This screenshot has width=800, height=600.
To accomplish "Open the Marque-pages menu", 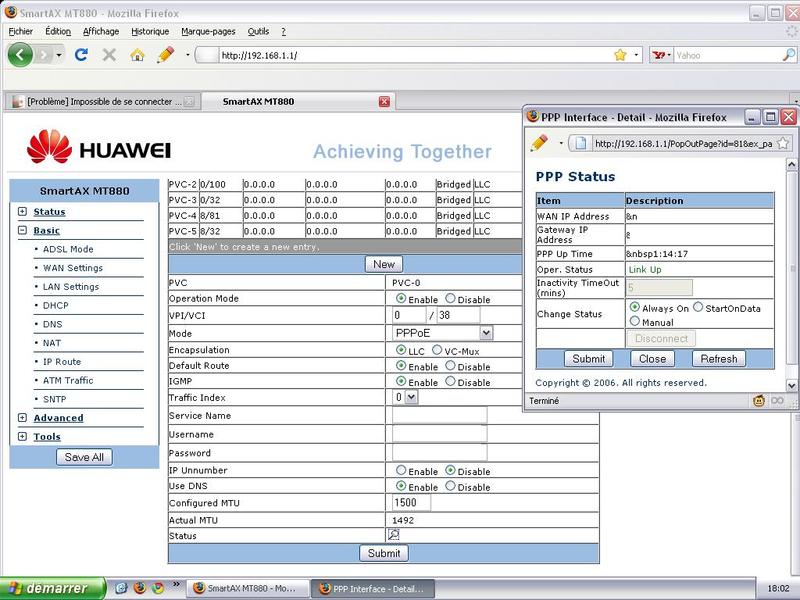I will (208, 31).
